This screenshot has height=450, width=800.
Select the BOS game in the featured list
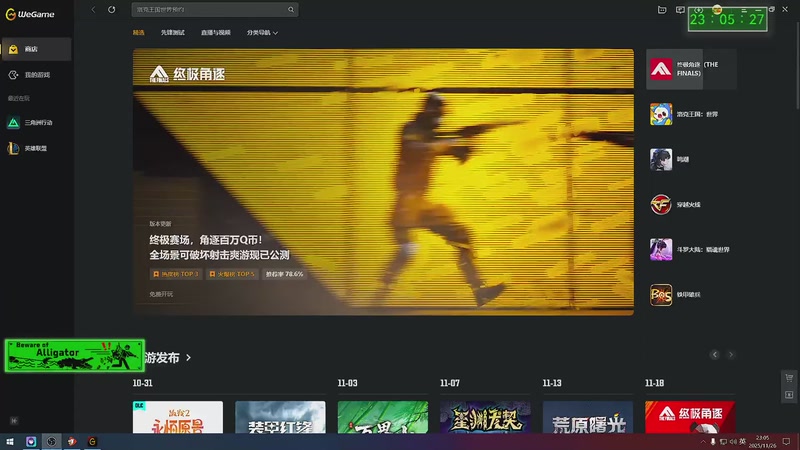(691, 294)
